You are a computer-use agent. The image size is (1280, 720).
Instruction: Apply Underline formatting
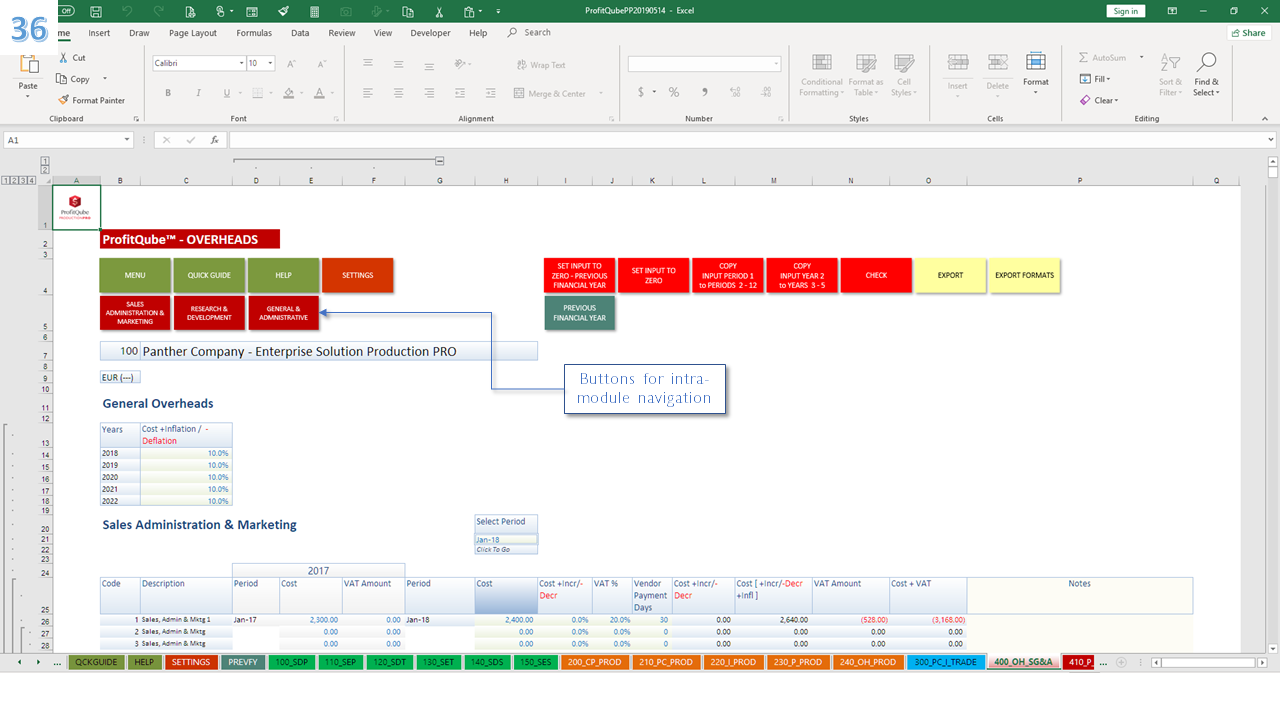tap(227, 93)
